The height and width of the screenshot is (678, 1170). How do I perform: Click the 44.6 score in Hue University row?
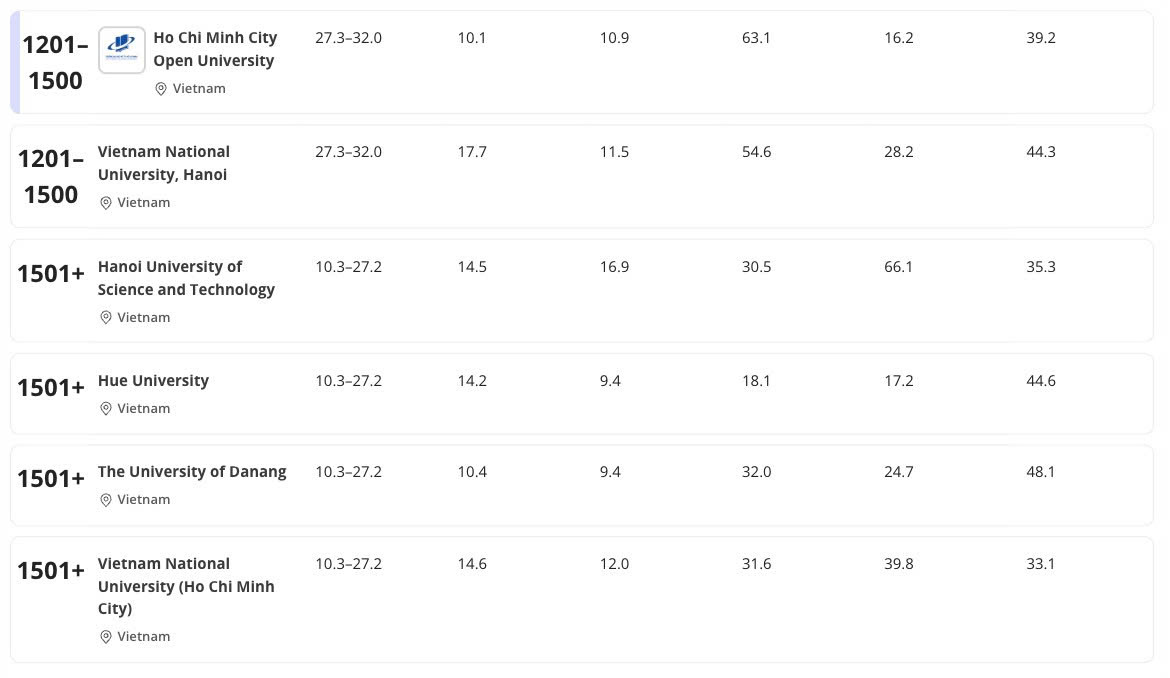[x=1040, y=381]
